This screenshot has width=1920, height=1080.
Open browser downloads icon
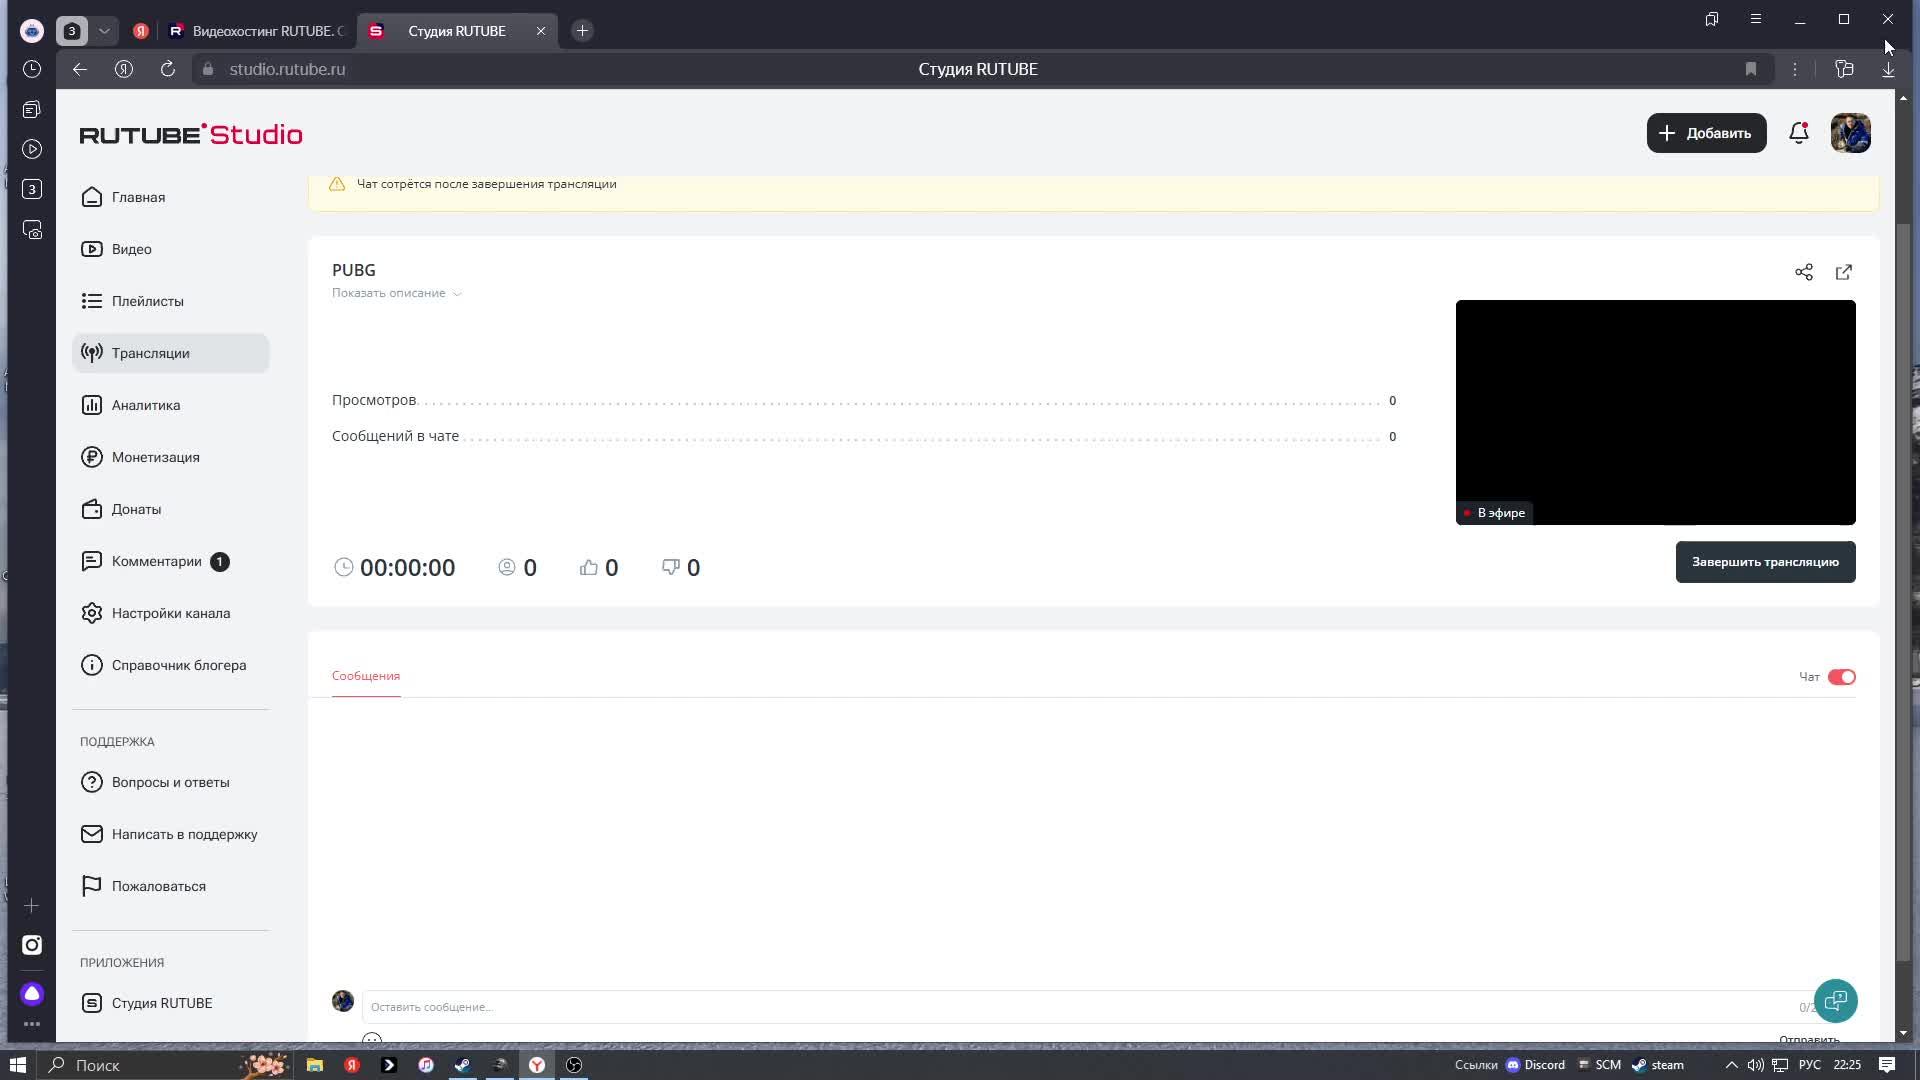(x=1888, y=69)
